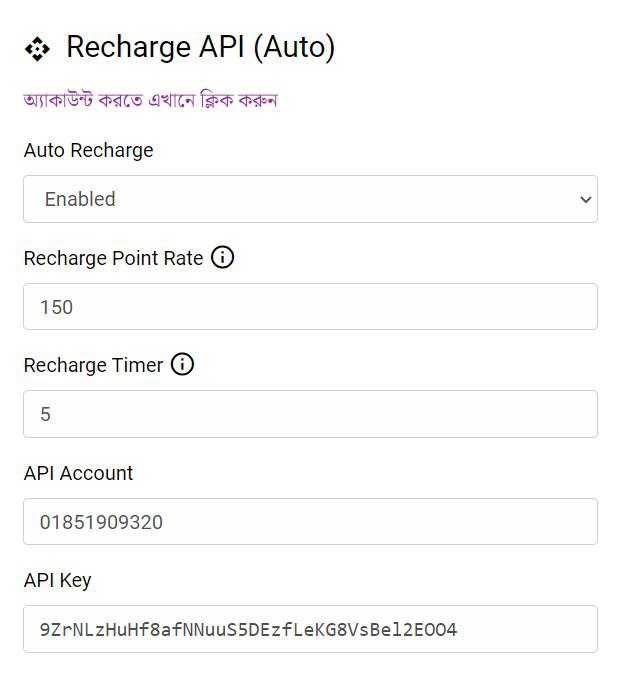Click the 'Auto Recharge' label
Viewport: 617px width, 676px height.
(88, 151)
